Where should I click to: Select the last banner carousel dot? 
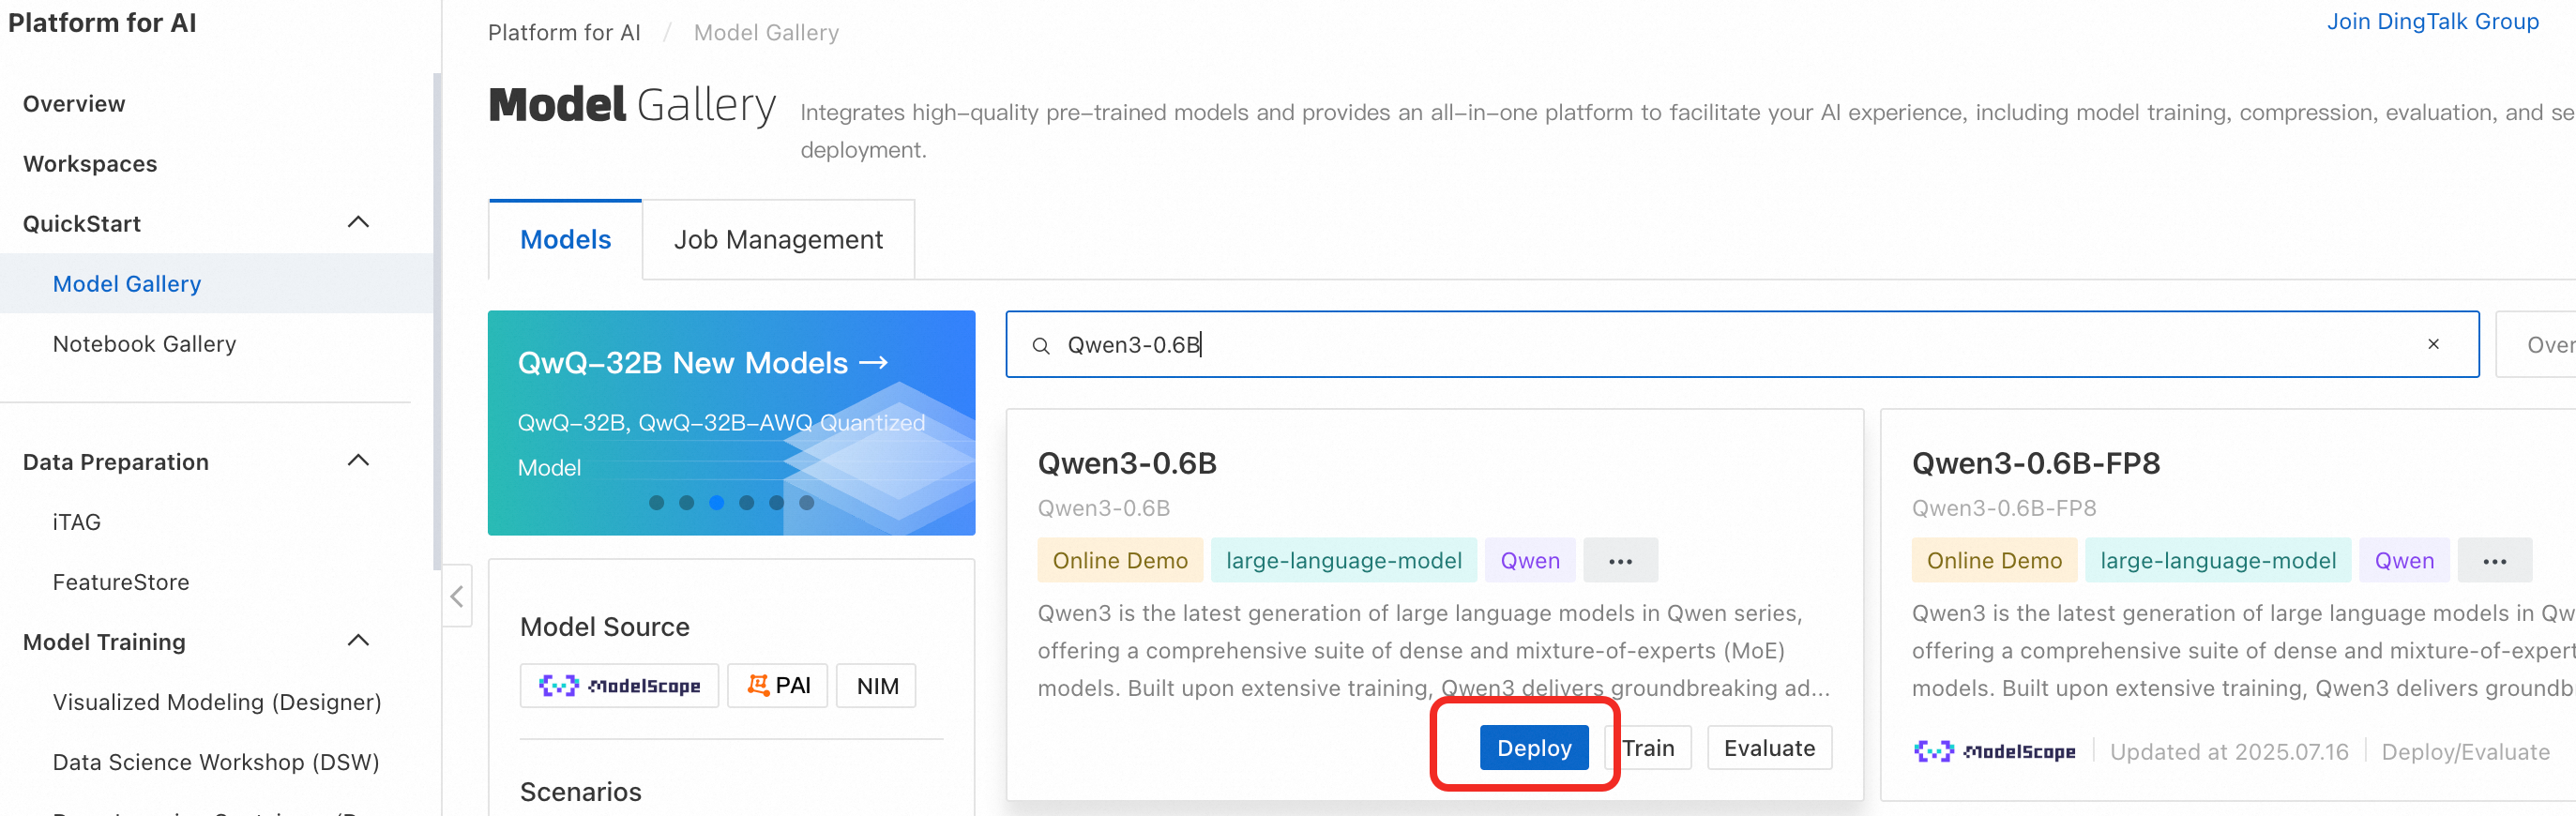(806, 503)
